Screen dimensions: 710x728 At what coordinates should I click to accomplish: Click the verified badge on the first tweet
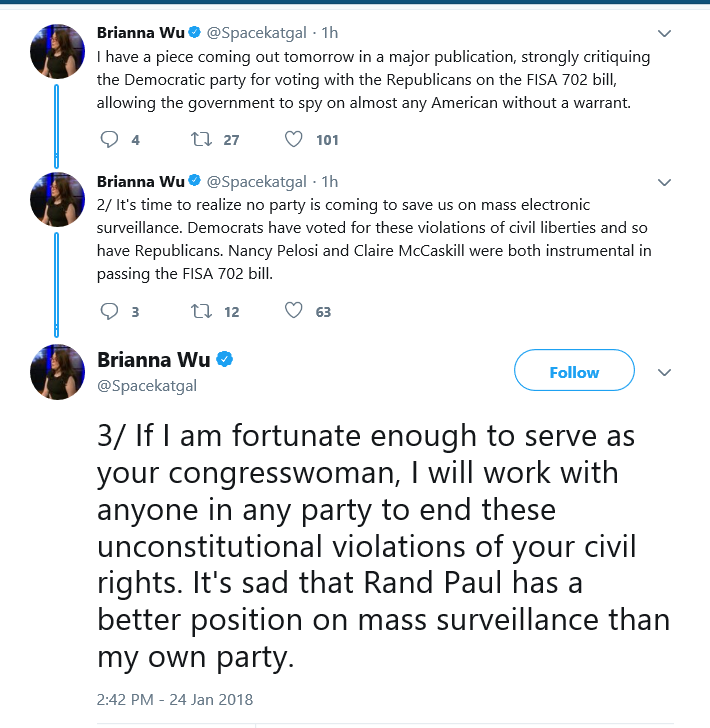[194, 32]
